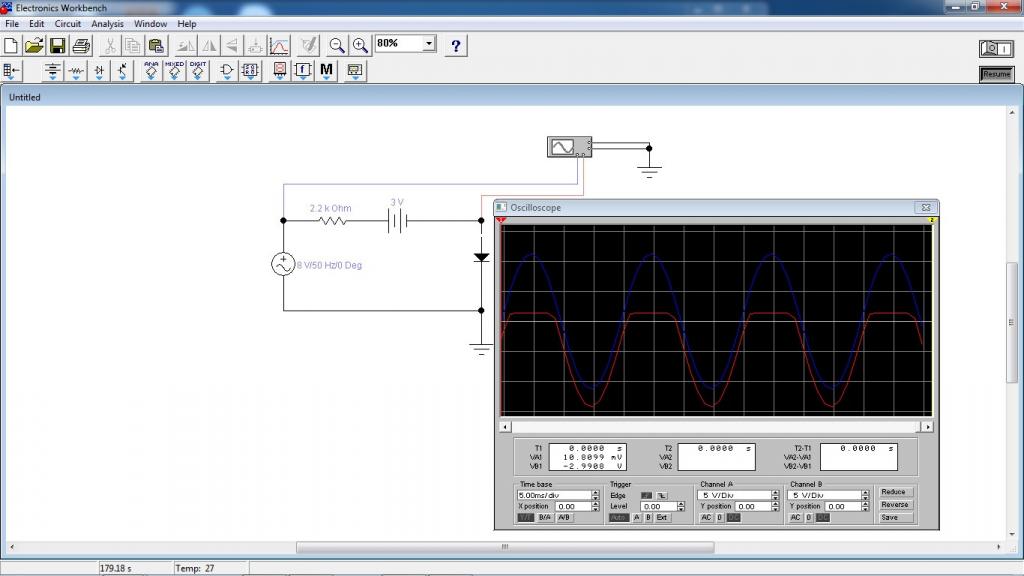Open the 80% zoom level dropdown
Viewport: 1024px width, 576px height.
pyautogui.click(x=429, y=44)
